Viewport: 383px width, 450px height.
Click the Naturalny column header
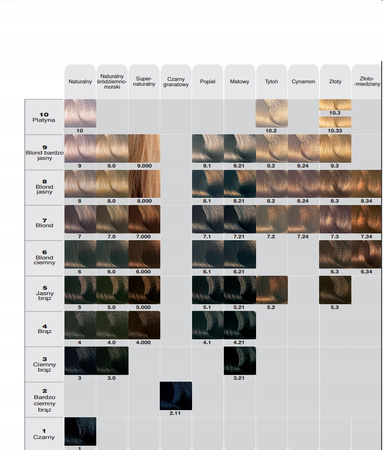point(80,82)
